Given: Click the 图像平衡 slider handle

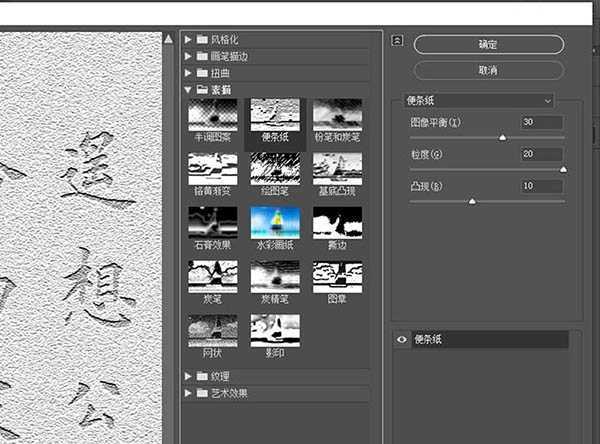Looking at the screenshot, I should pyautogui.click(x=502, y=137).
